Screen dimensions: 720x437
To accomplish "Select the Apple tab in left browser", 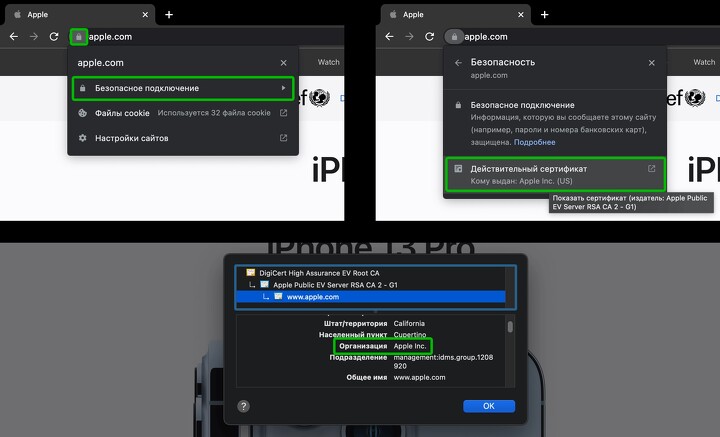I will tap(80, 15).
